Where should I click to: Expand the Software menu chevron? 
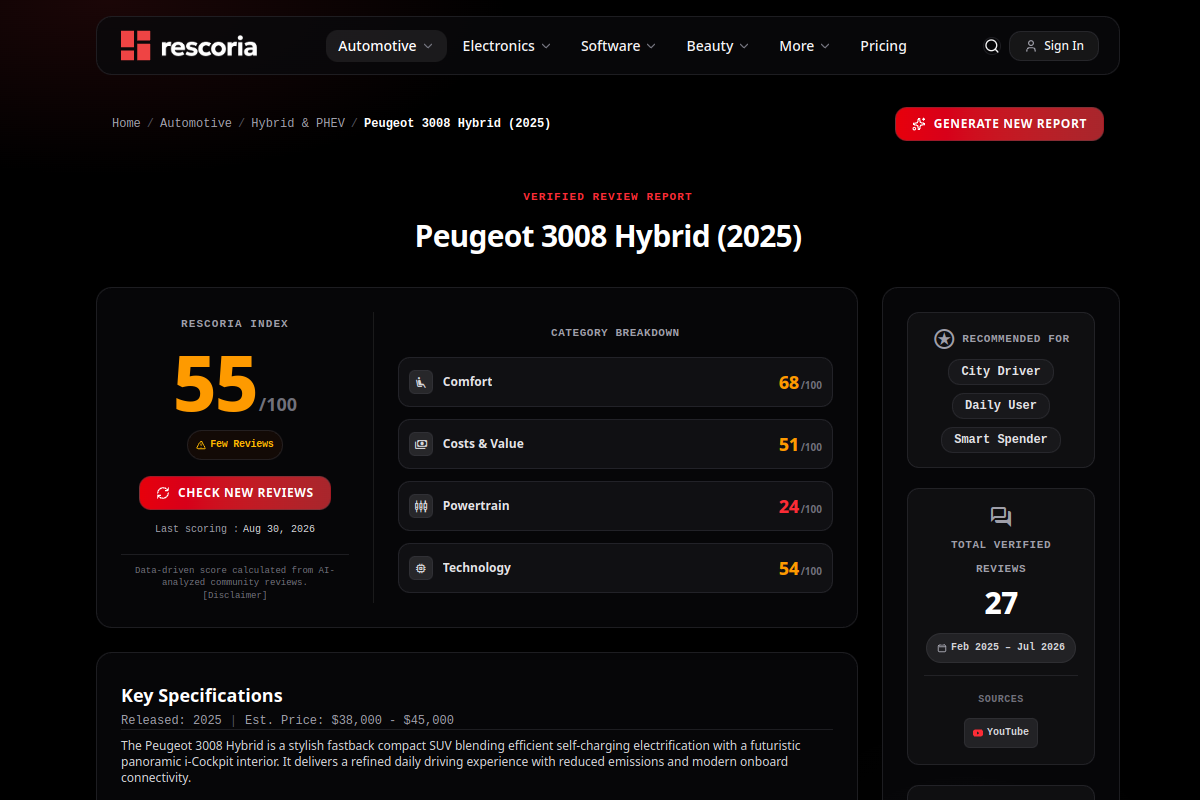[651, 46]
